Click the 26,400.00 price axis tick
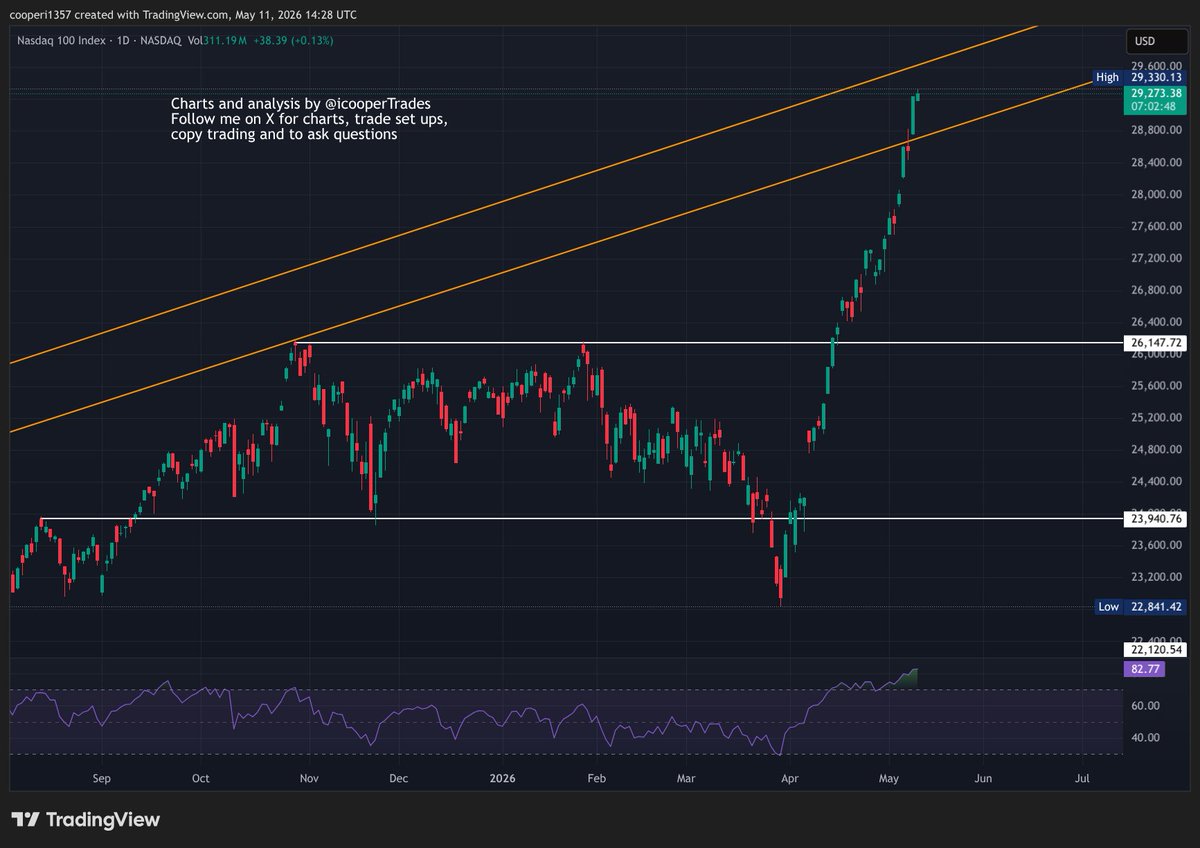Screen dimensions: 1200x848 [x=1158, y=322]
